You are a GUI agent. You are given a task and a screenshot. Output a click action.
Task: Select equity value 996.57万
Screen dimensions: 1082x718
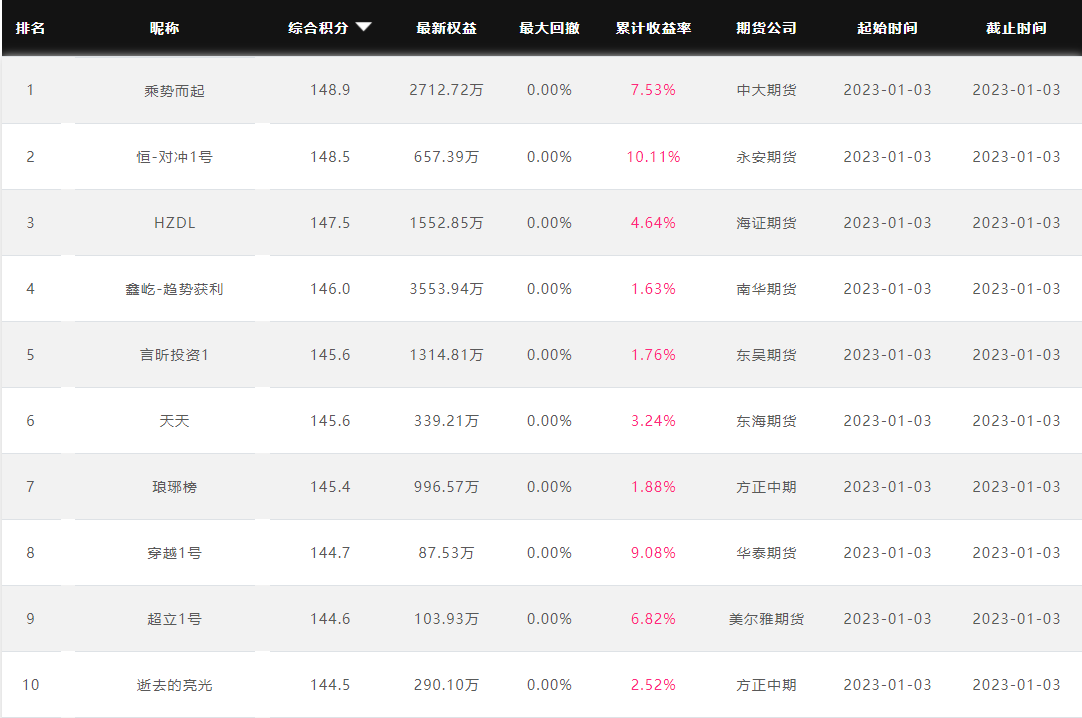(x=446, y=487)
